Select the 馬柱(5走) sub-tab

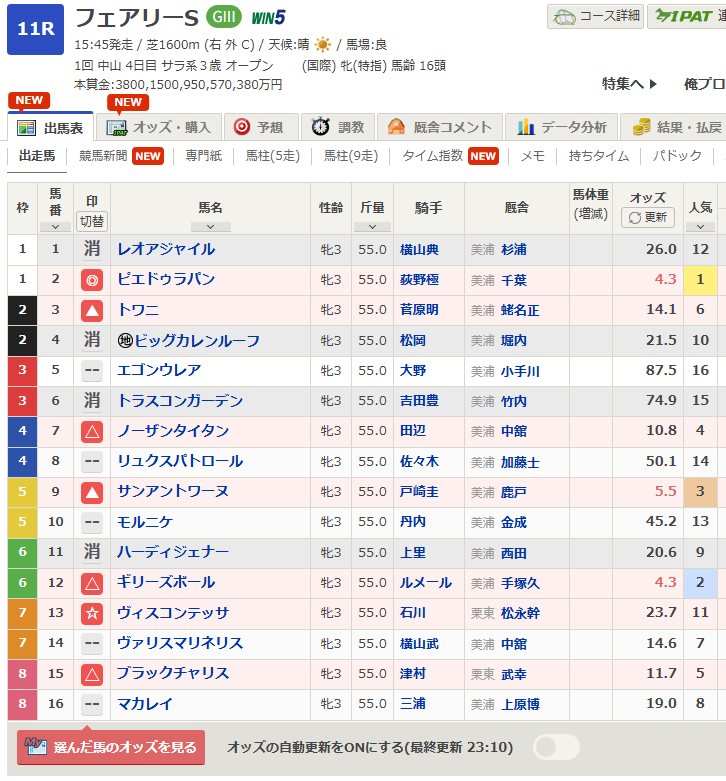[x=273, y=156]
